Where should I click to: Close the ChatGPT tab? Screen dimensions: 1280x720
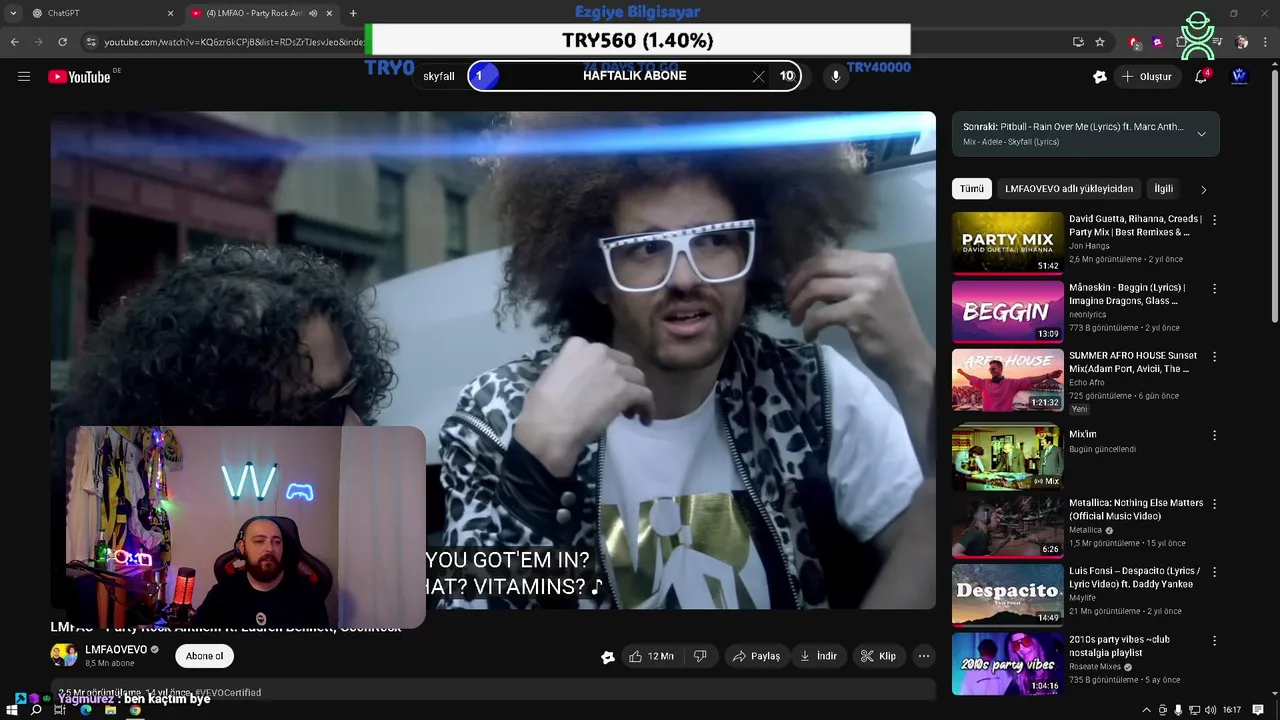(x=170, y=13)
